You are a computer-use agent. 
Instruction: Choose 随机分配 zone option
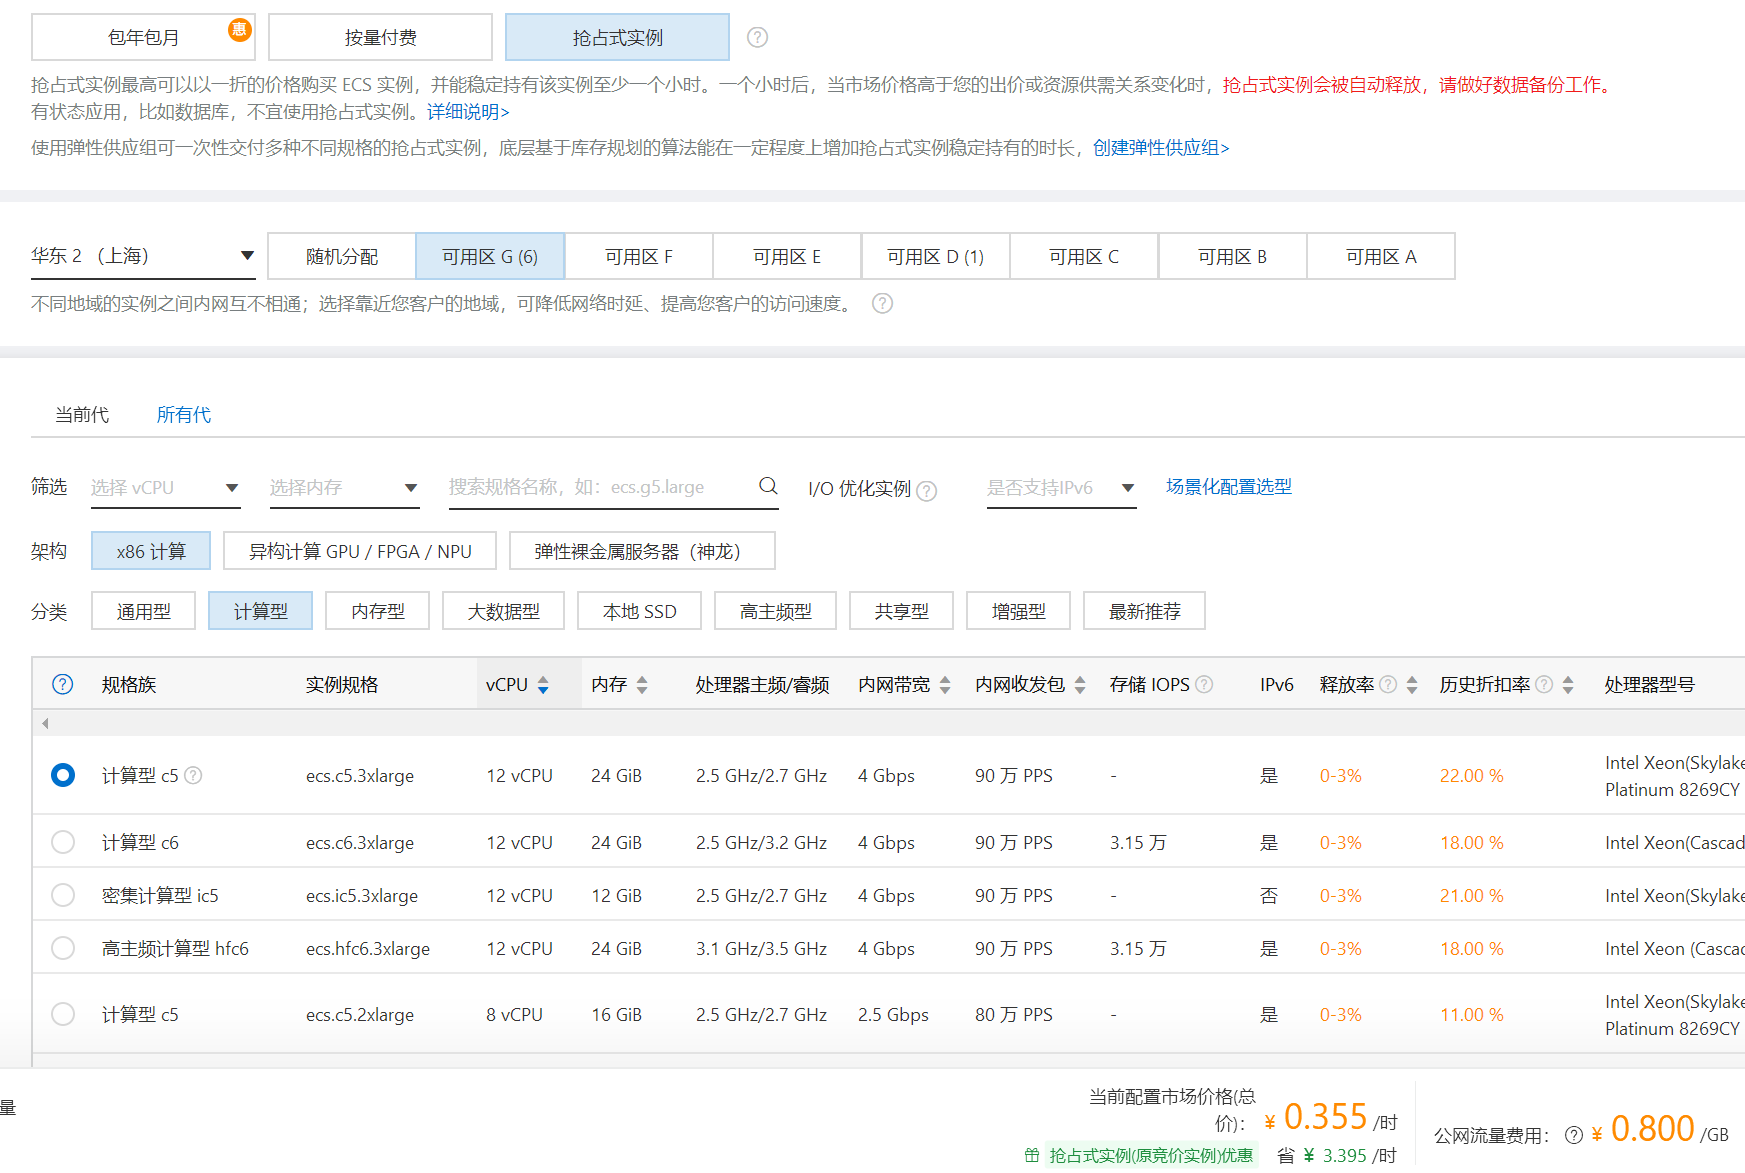coord(342,256)
